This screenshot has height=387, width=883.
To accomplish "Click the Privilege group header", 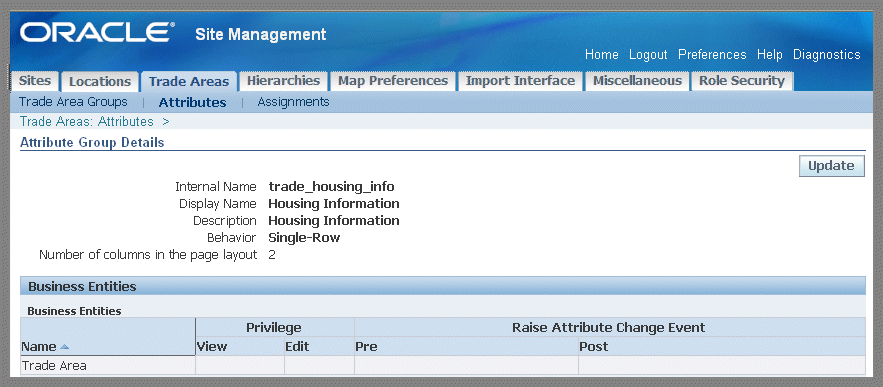I will (x=274, y=327).
